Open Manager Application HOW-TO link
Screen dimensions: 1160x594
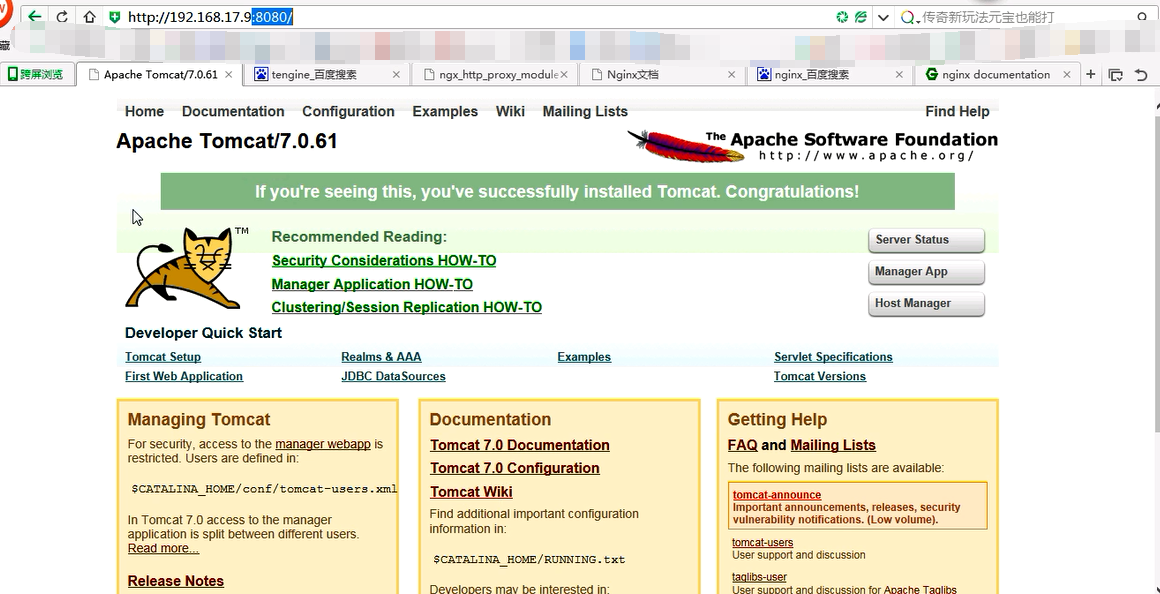(372, 284)
